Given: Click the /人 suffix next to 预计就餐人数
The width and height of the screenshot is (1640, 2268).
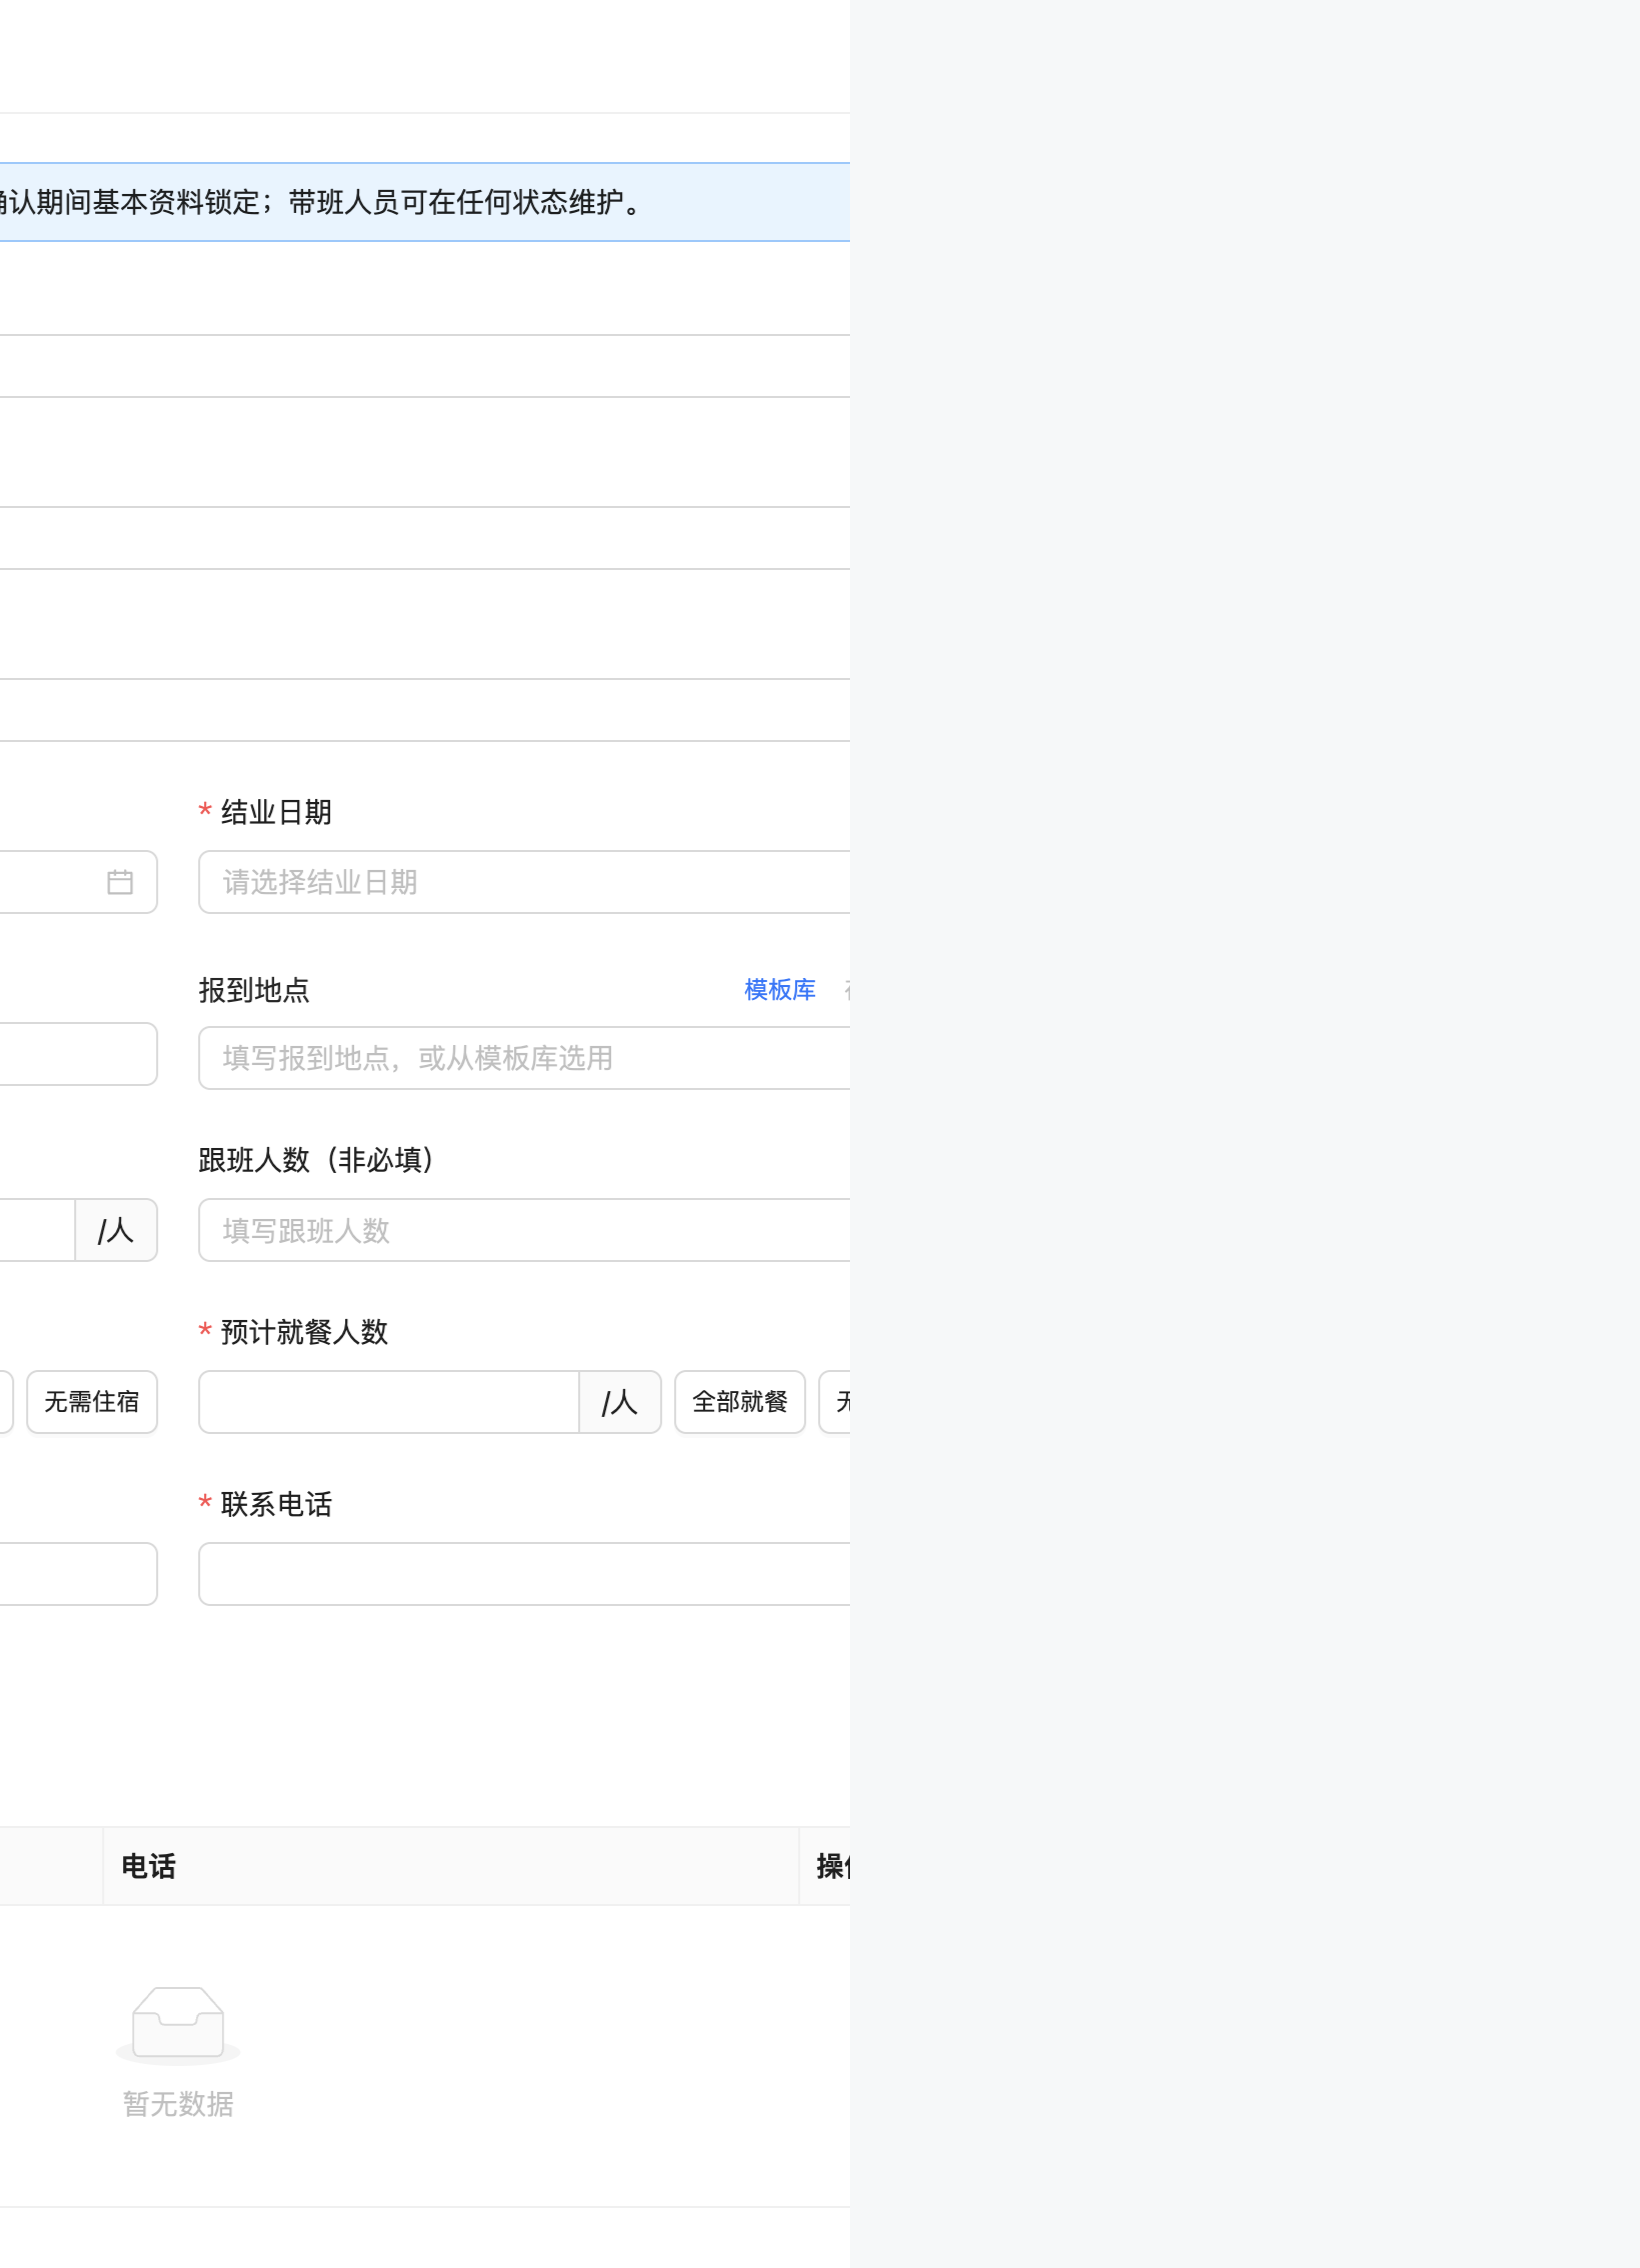Looking at the screenshot, I should pos(620,1402).
